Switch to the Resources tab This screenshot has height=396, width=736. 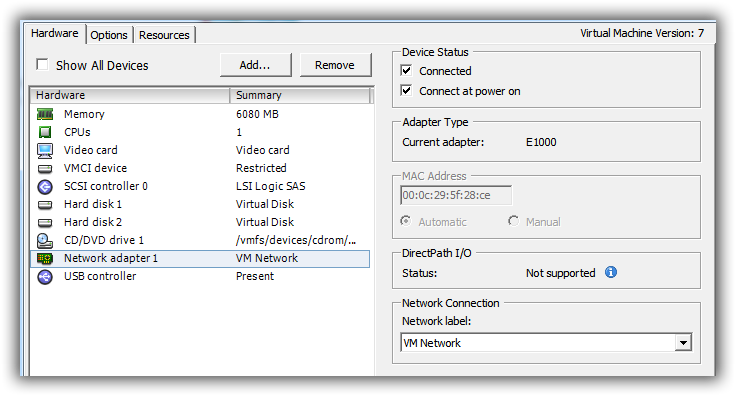click(164, 35)
